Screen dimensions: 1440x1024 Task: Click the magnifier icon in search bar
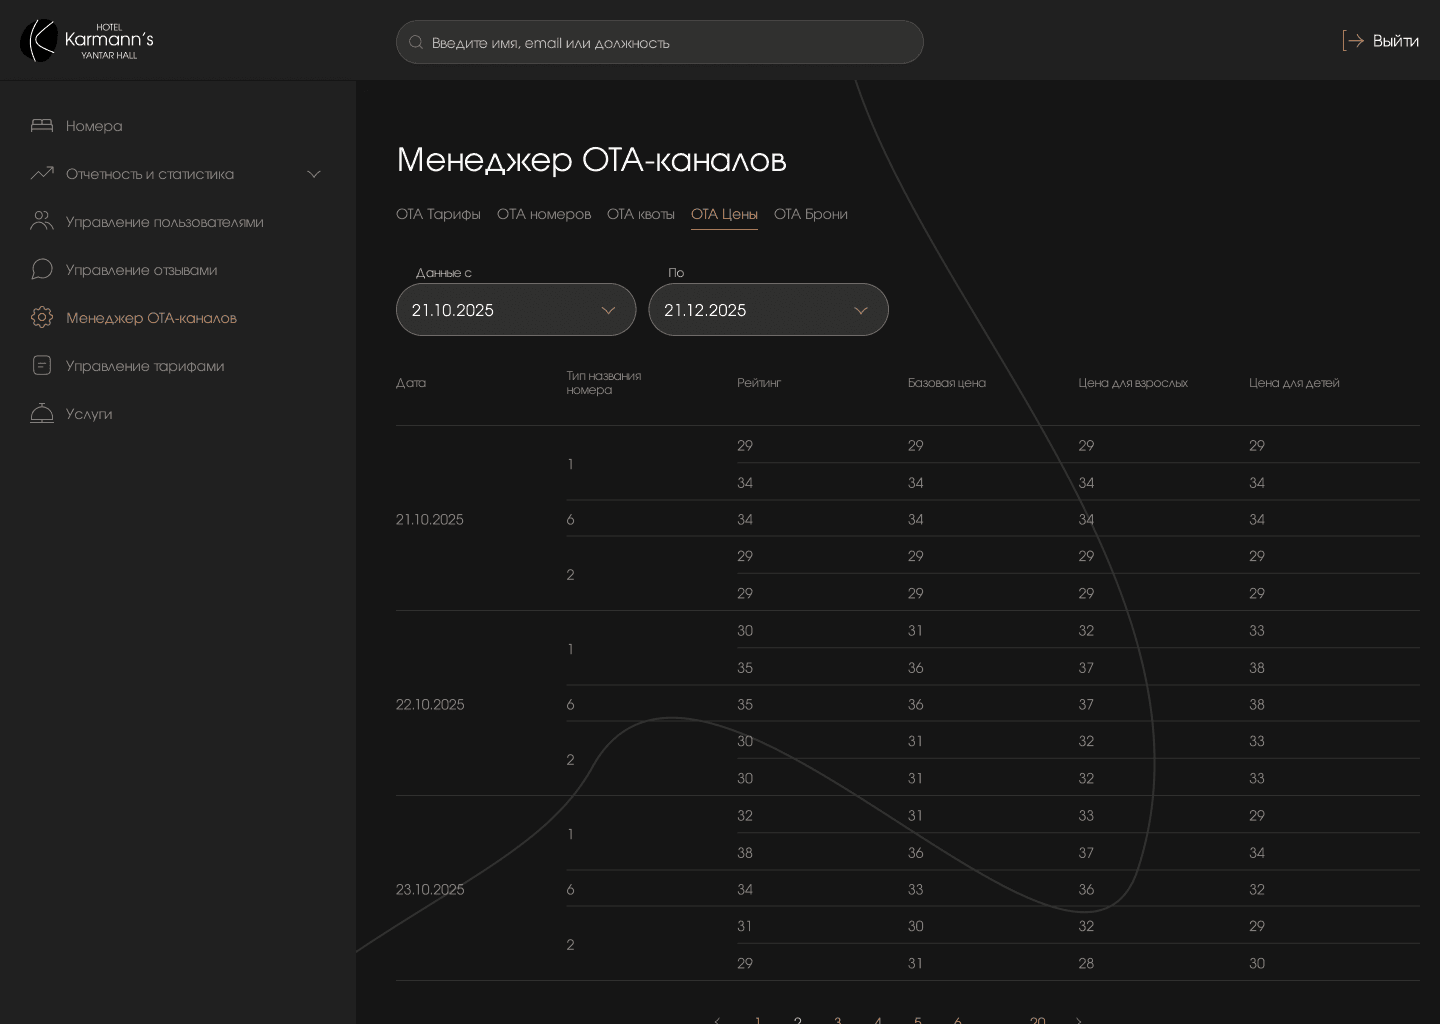point(416,43)
